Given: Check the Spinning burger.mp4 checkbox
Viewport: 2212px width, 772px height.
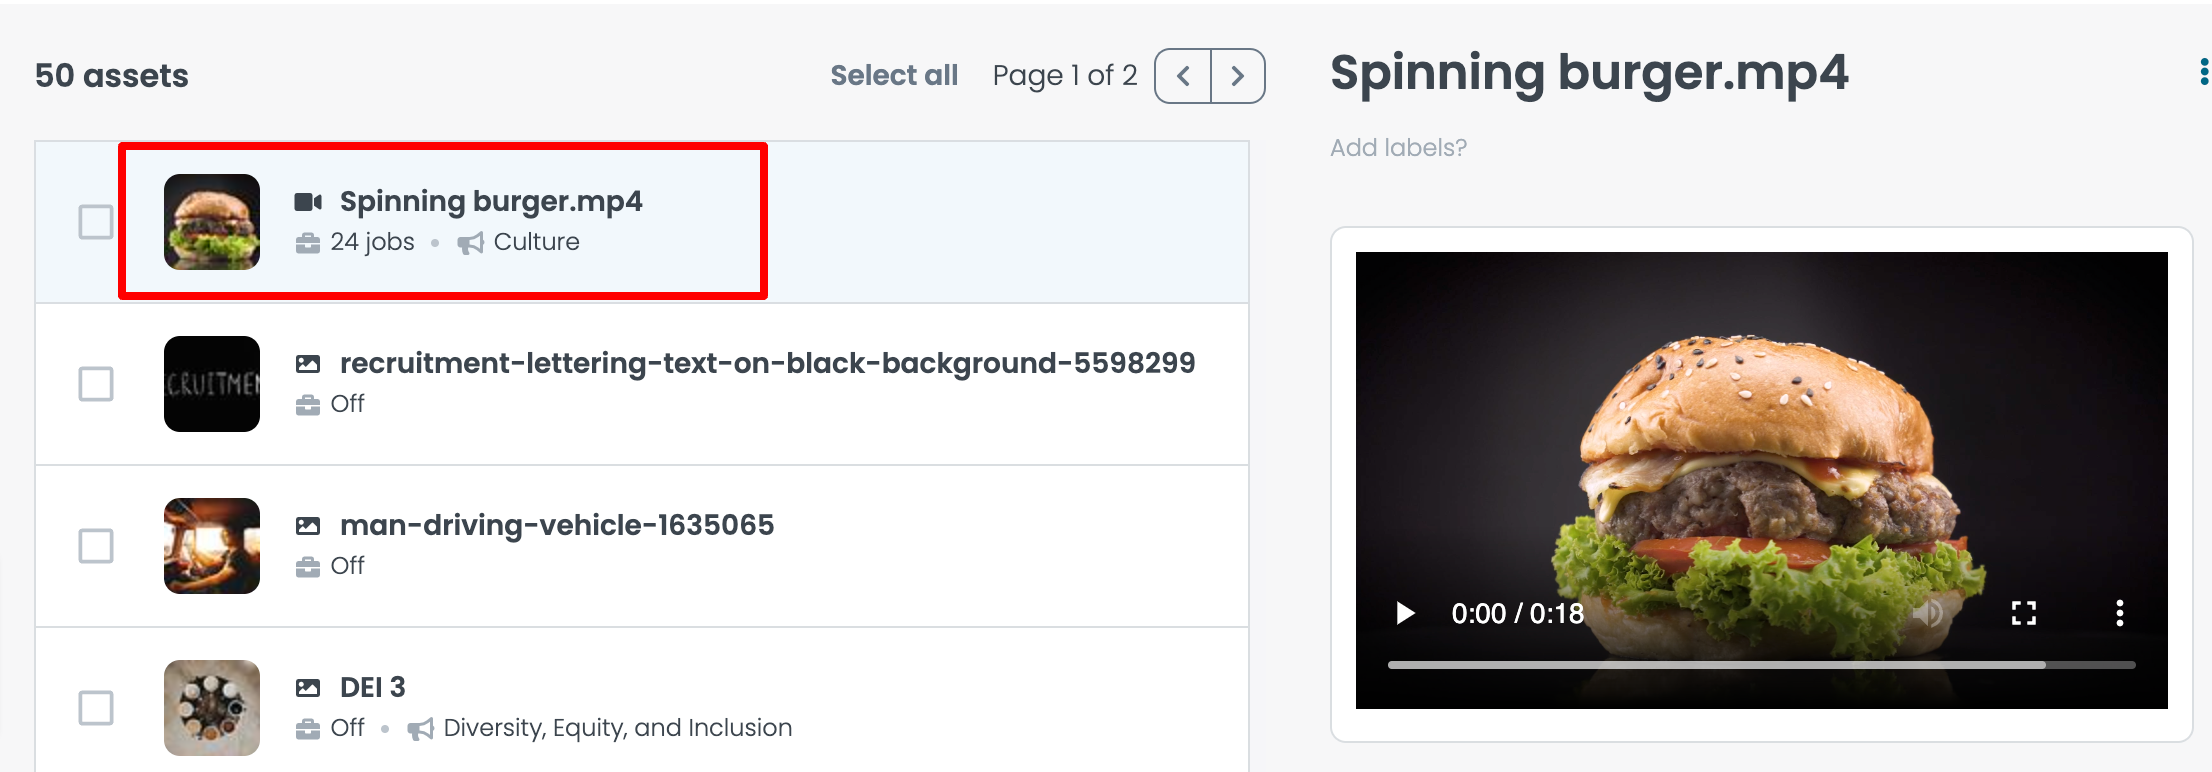Looking at the screenshot, I should click(x=96, y=222).
